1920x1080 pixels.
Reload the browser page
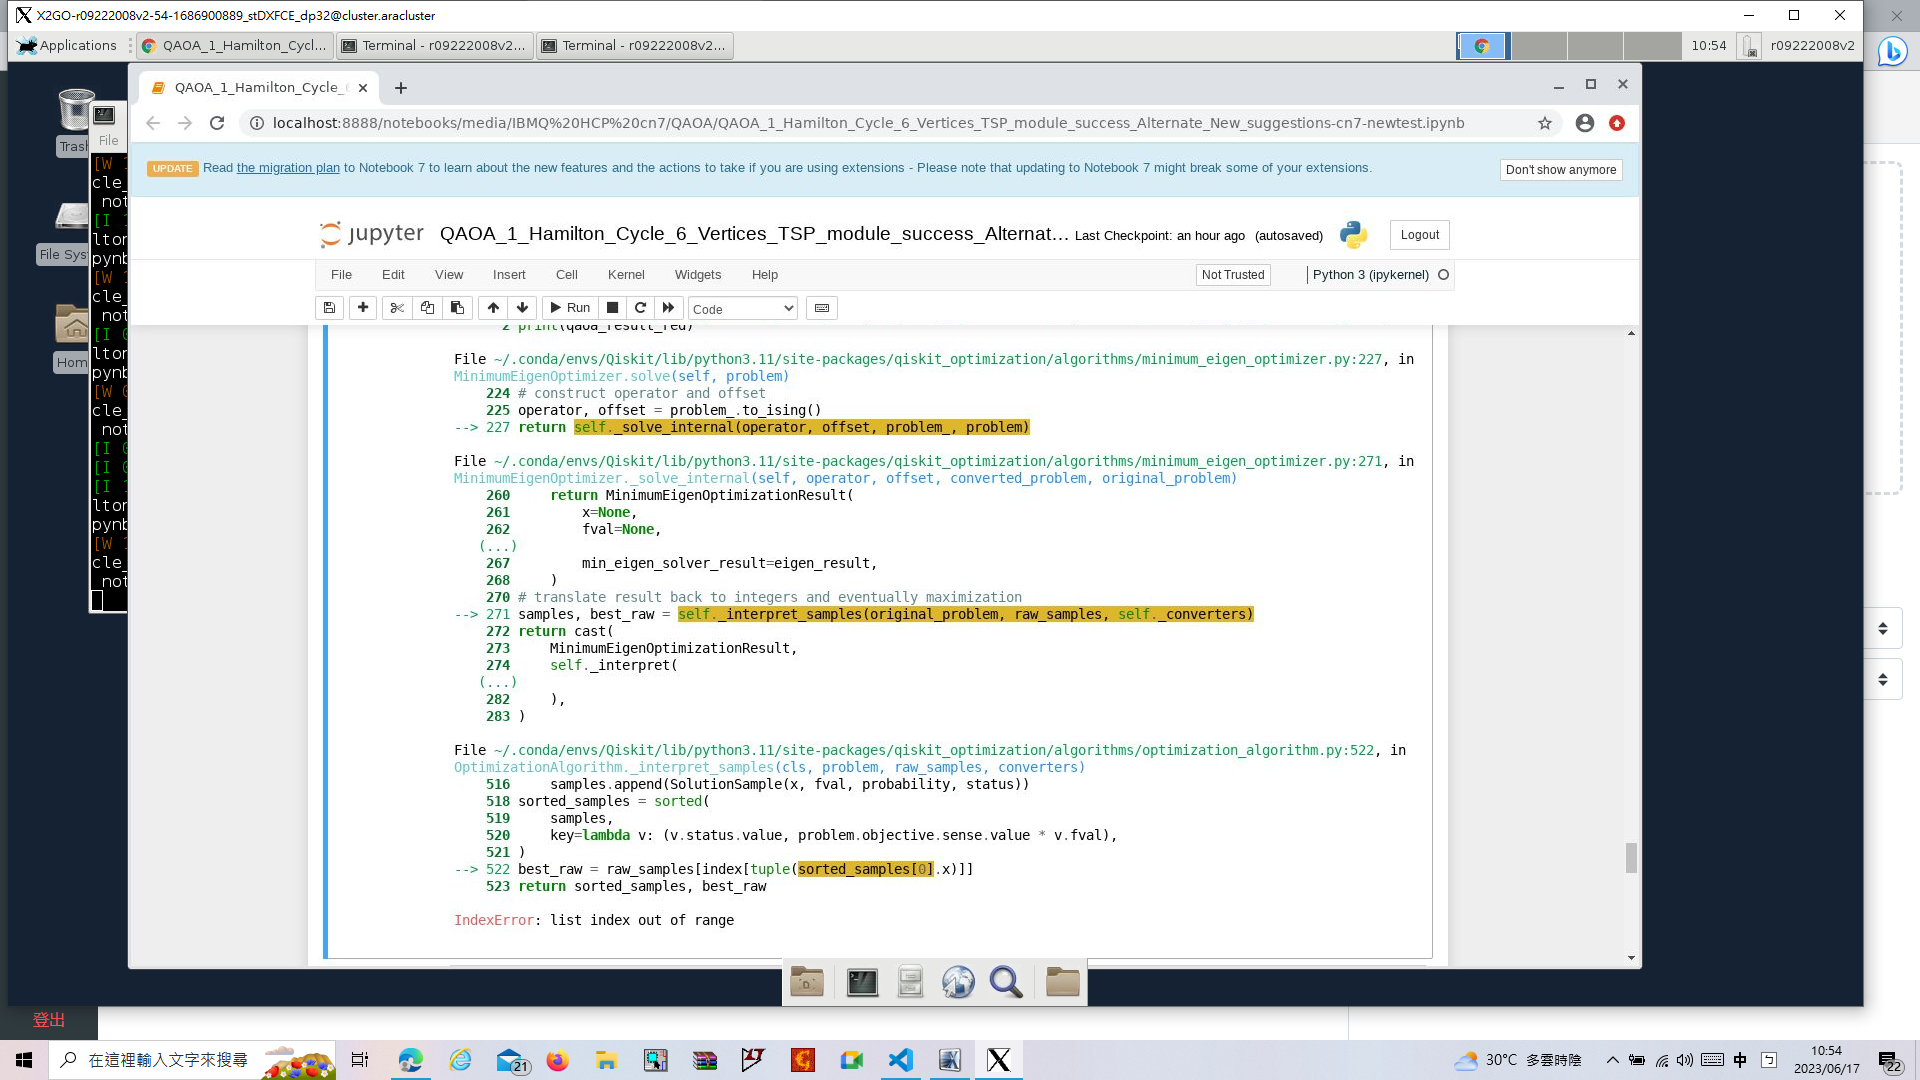point(217,123)
